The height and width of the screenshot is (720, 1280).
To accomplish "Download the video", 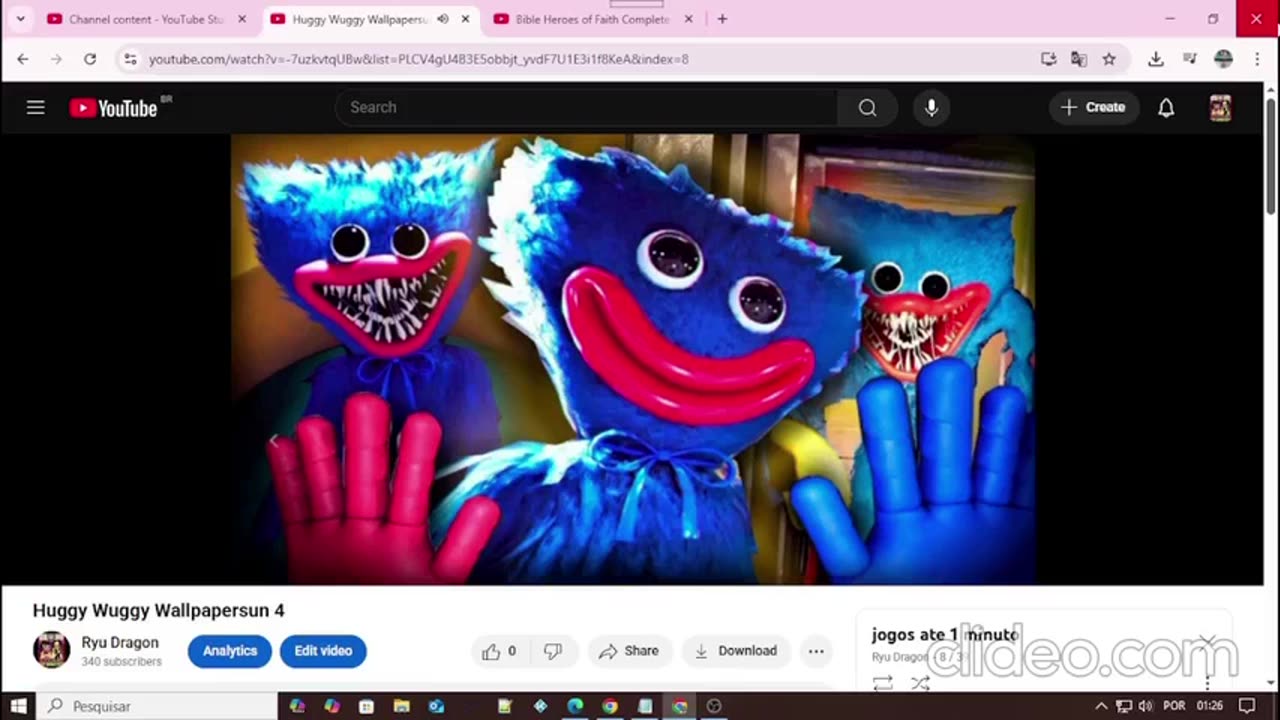I will click(736, 651).
